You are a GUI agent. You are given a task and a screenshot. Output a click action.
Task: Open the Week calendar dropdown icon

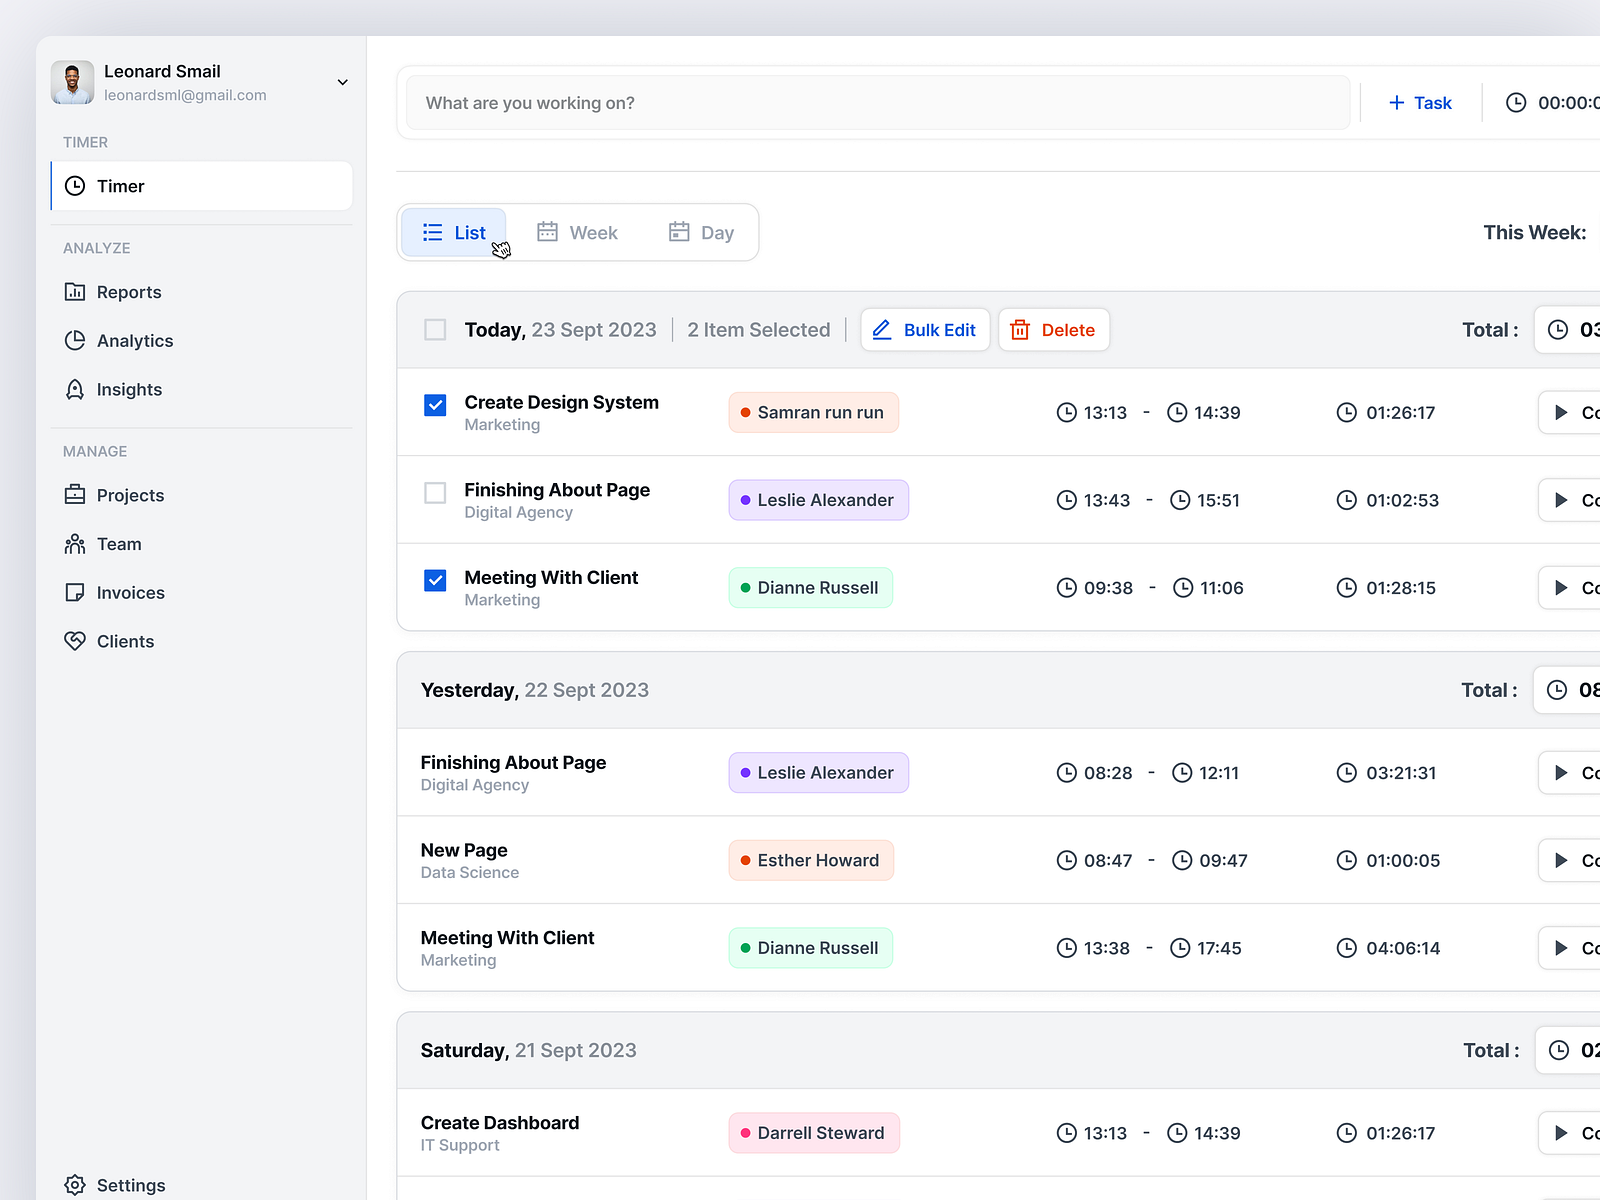(x=548, y=231)
